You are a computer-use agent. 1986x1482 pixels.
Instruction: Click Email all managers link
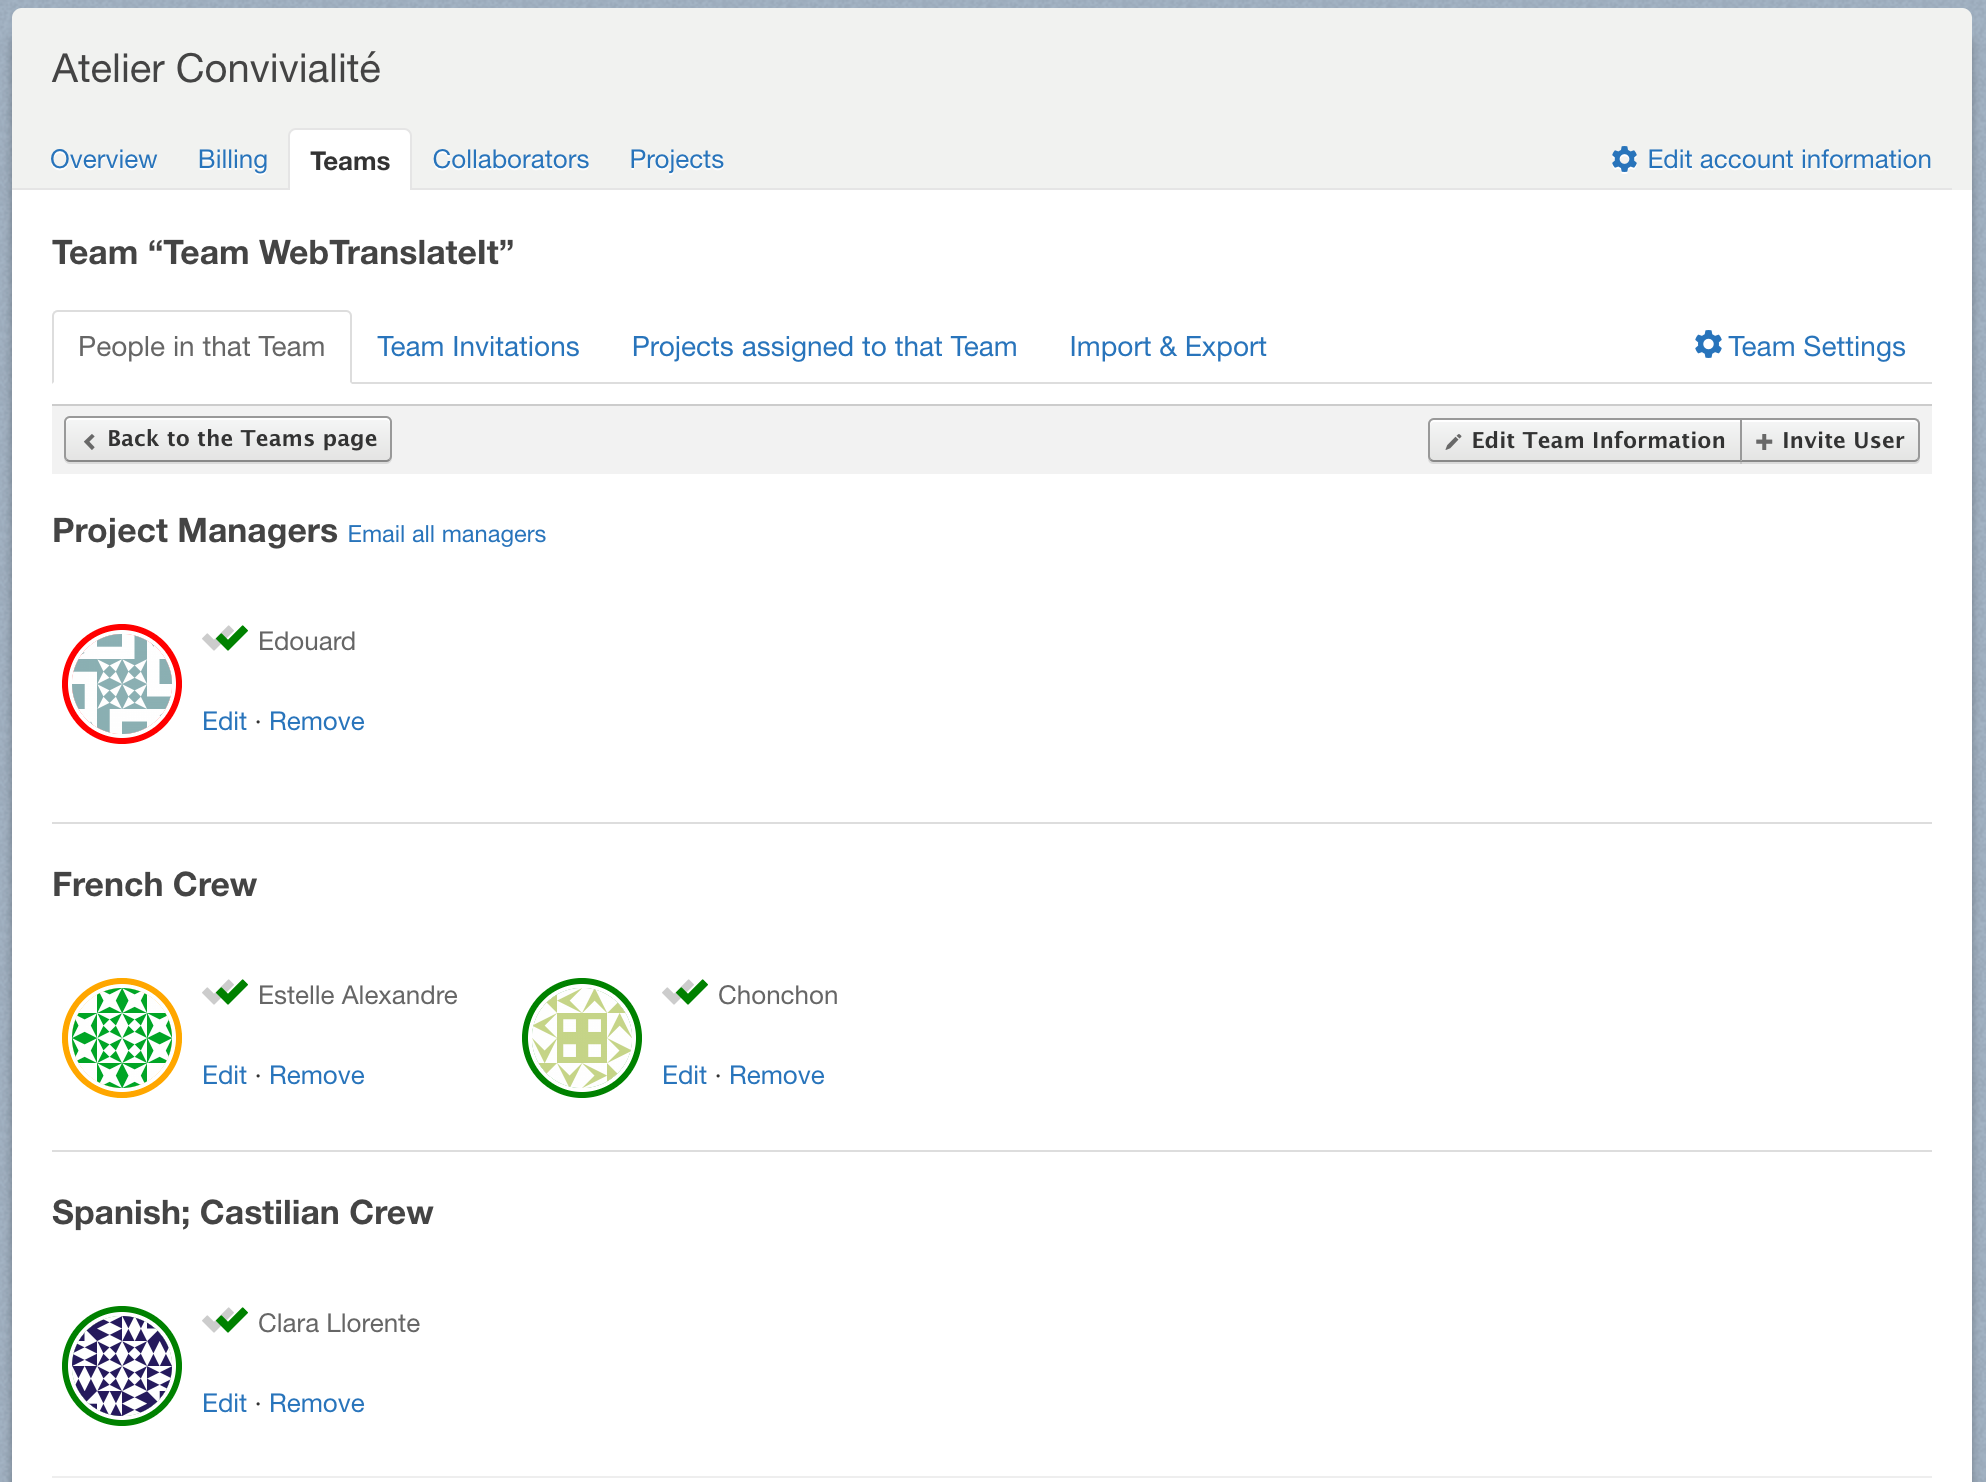pyautogui.click(x=446, y=534)
